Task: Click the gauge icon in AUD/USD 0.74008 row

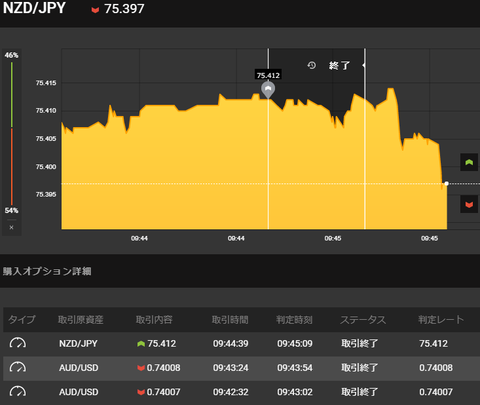Action: (18, 367)
